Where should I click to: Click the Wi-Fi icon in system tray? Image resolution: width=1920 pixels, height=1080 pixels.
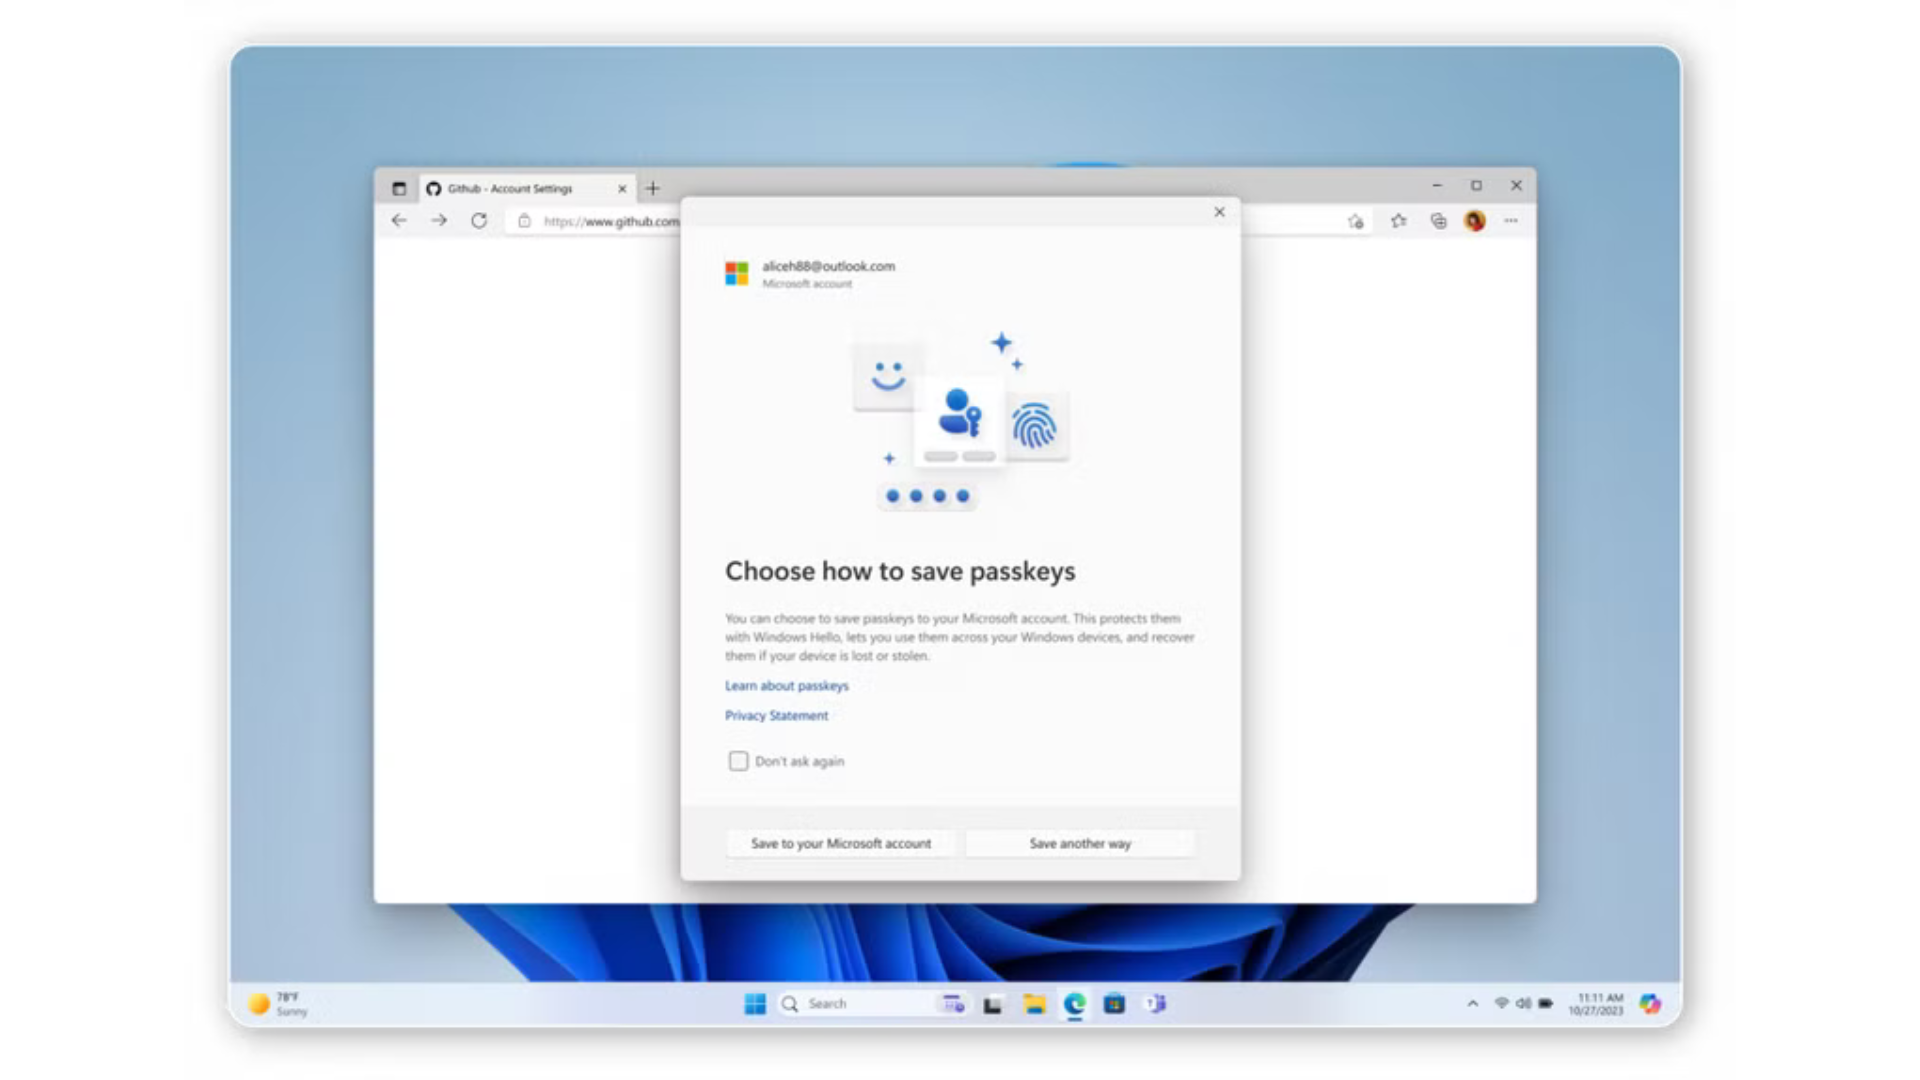click(x=1503, y=1003)
